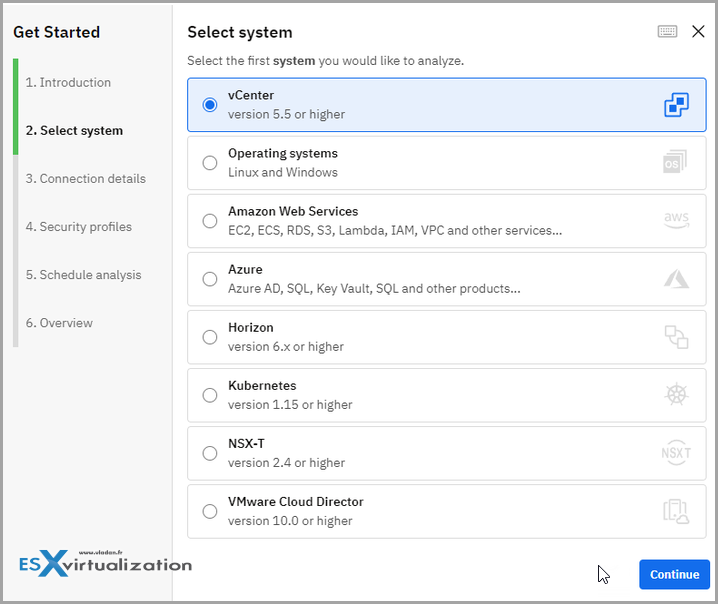Click the 'version 2.4 or higher' text
This screenshot has width=718, height=604.
(287, 463)
